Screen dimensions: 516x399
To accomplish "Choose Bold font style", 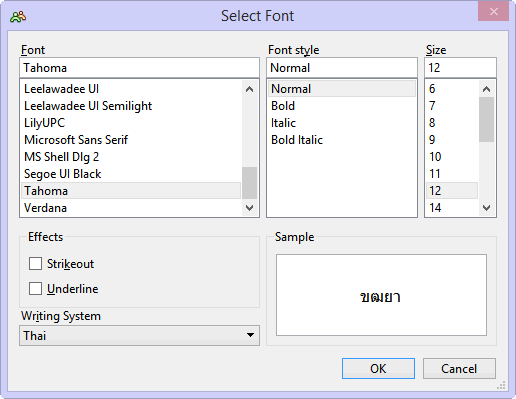I will (x=342, y=106).
